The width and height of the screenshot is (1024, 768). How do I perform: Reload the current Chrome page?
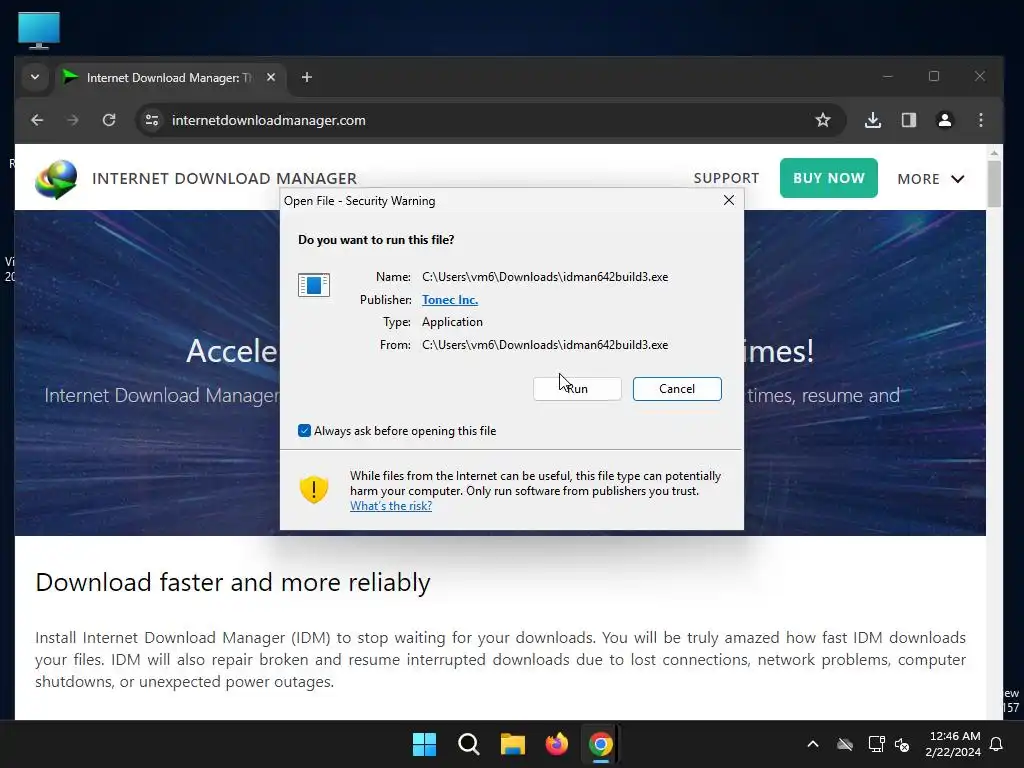(109, 120)
